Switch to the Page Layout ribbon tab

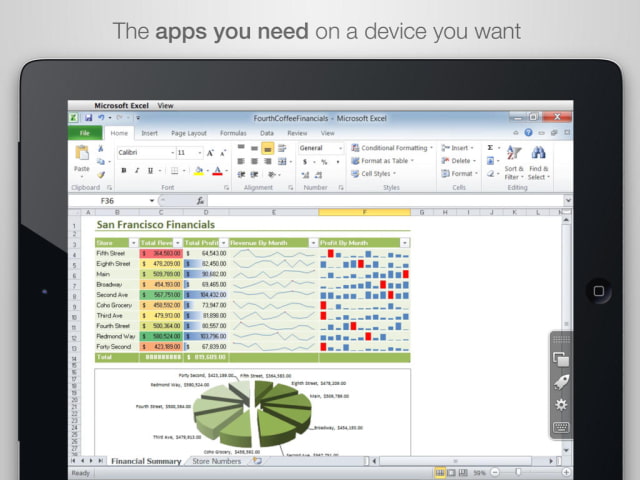coord(189,133)
